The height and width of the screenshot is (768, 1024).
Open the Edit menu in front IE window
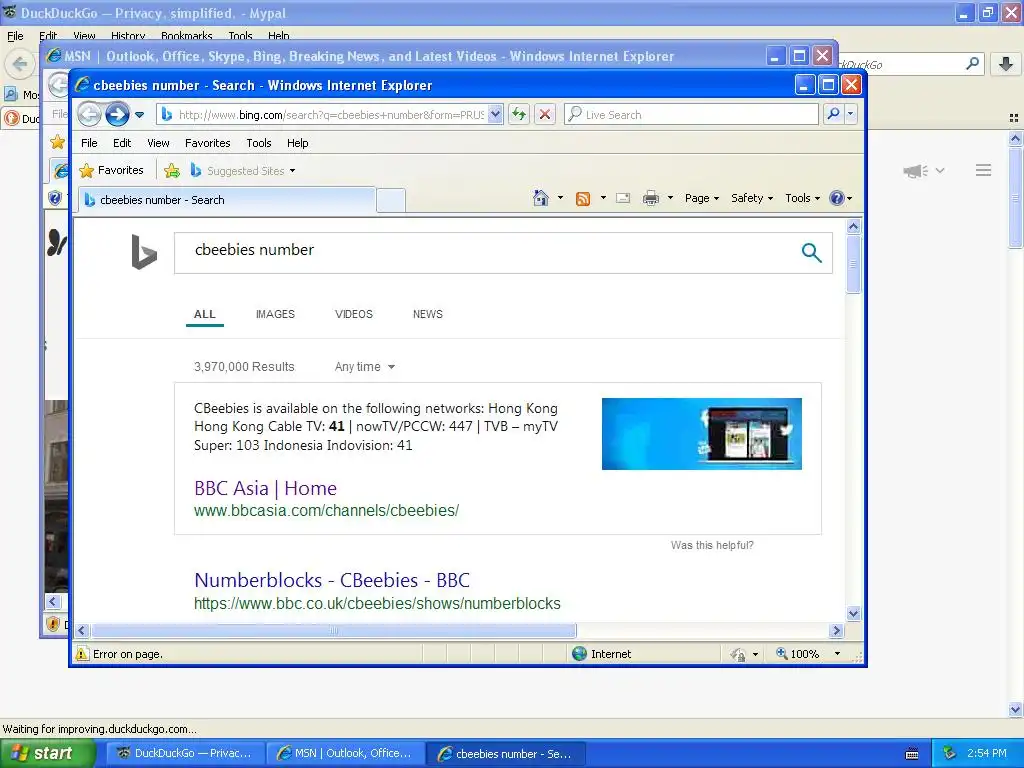point(122,143)
